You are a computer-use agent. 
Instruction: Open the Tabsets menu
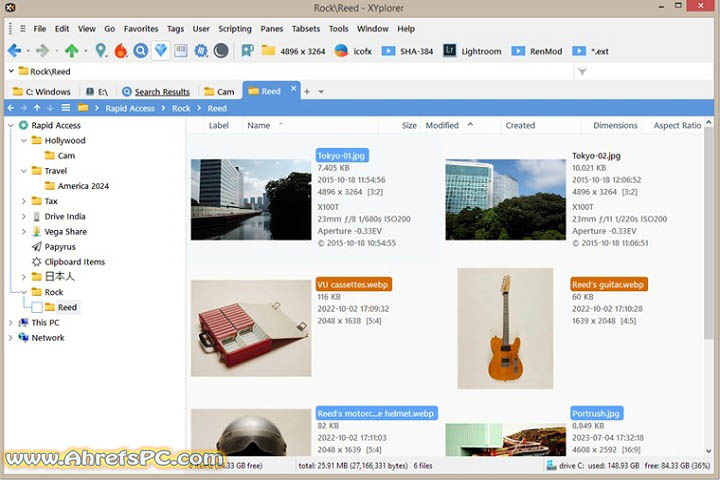click(306, 28)
